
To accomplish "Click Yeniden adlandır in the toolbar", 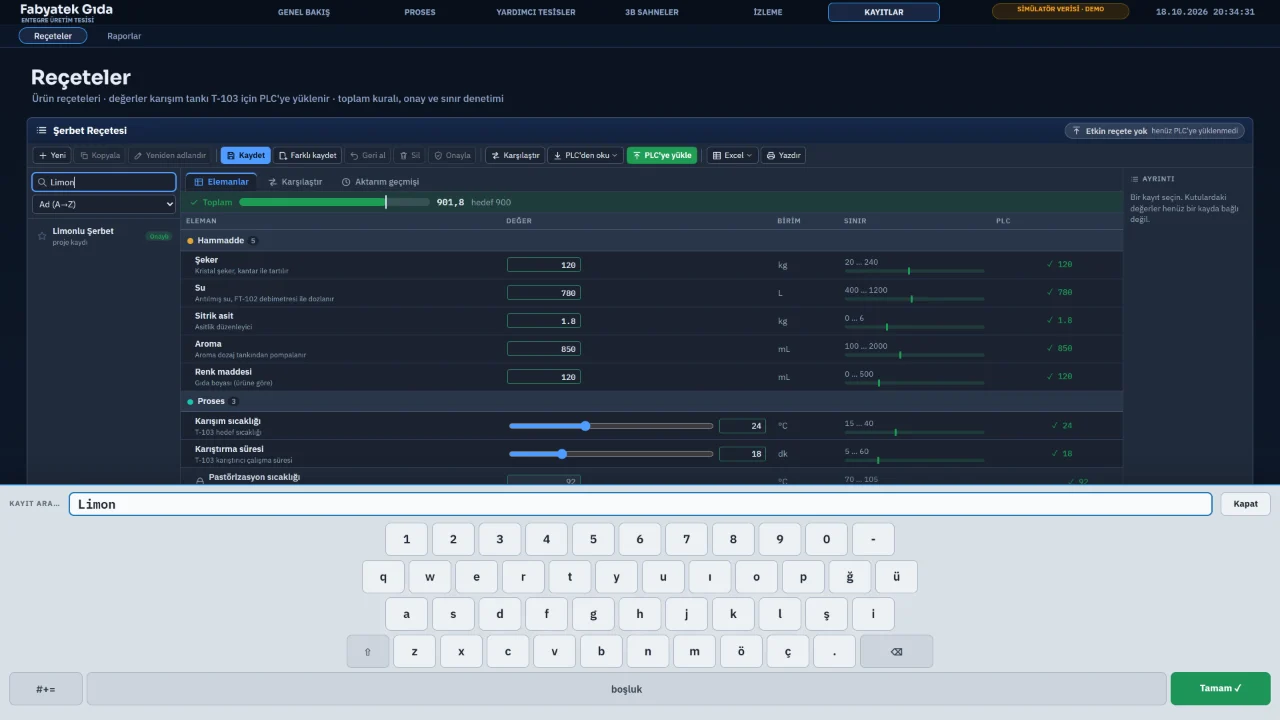I will (x=170, y=155).
